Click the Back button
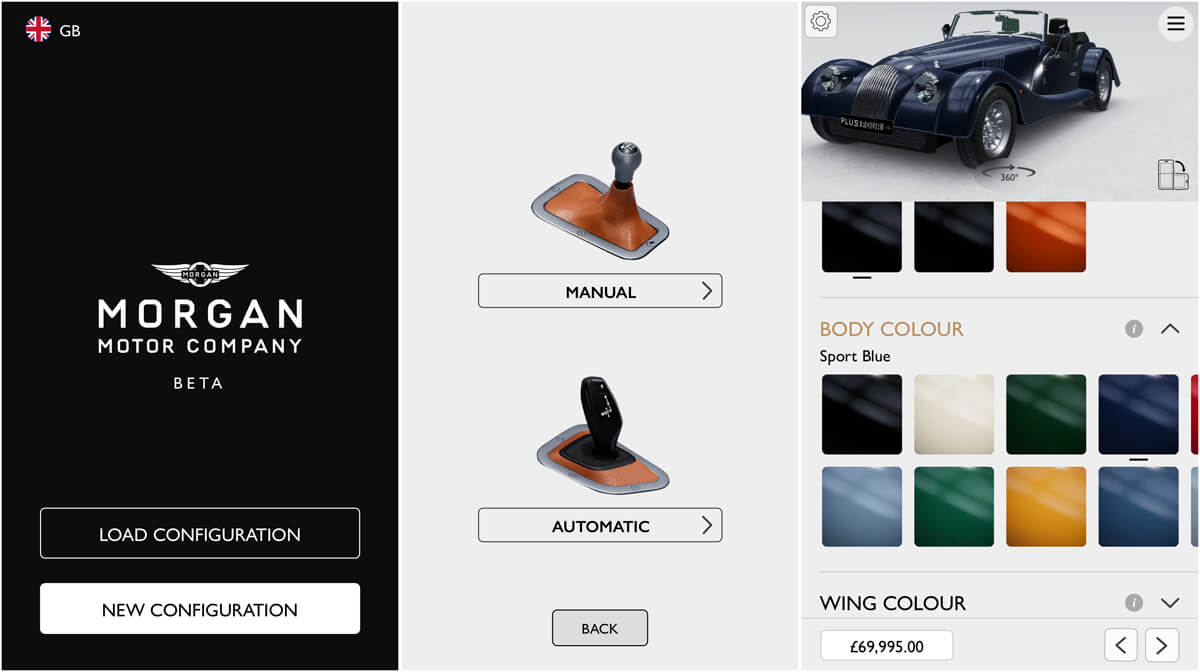Image resolution: width=1200 pixels, height=672 pixels. [600, 628]
